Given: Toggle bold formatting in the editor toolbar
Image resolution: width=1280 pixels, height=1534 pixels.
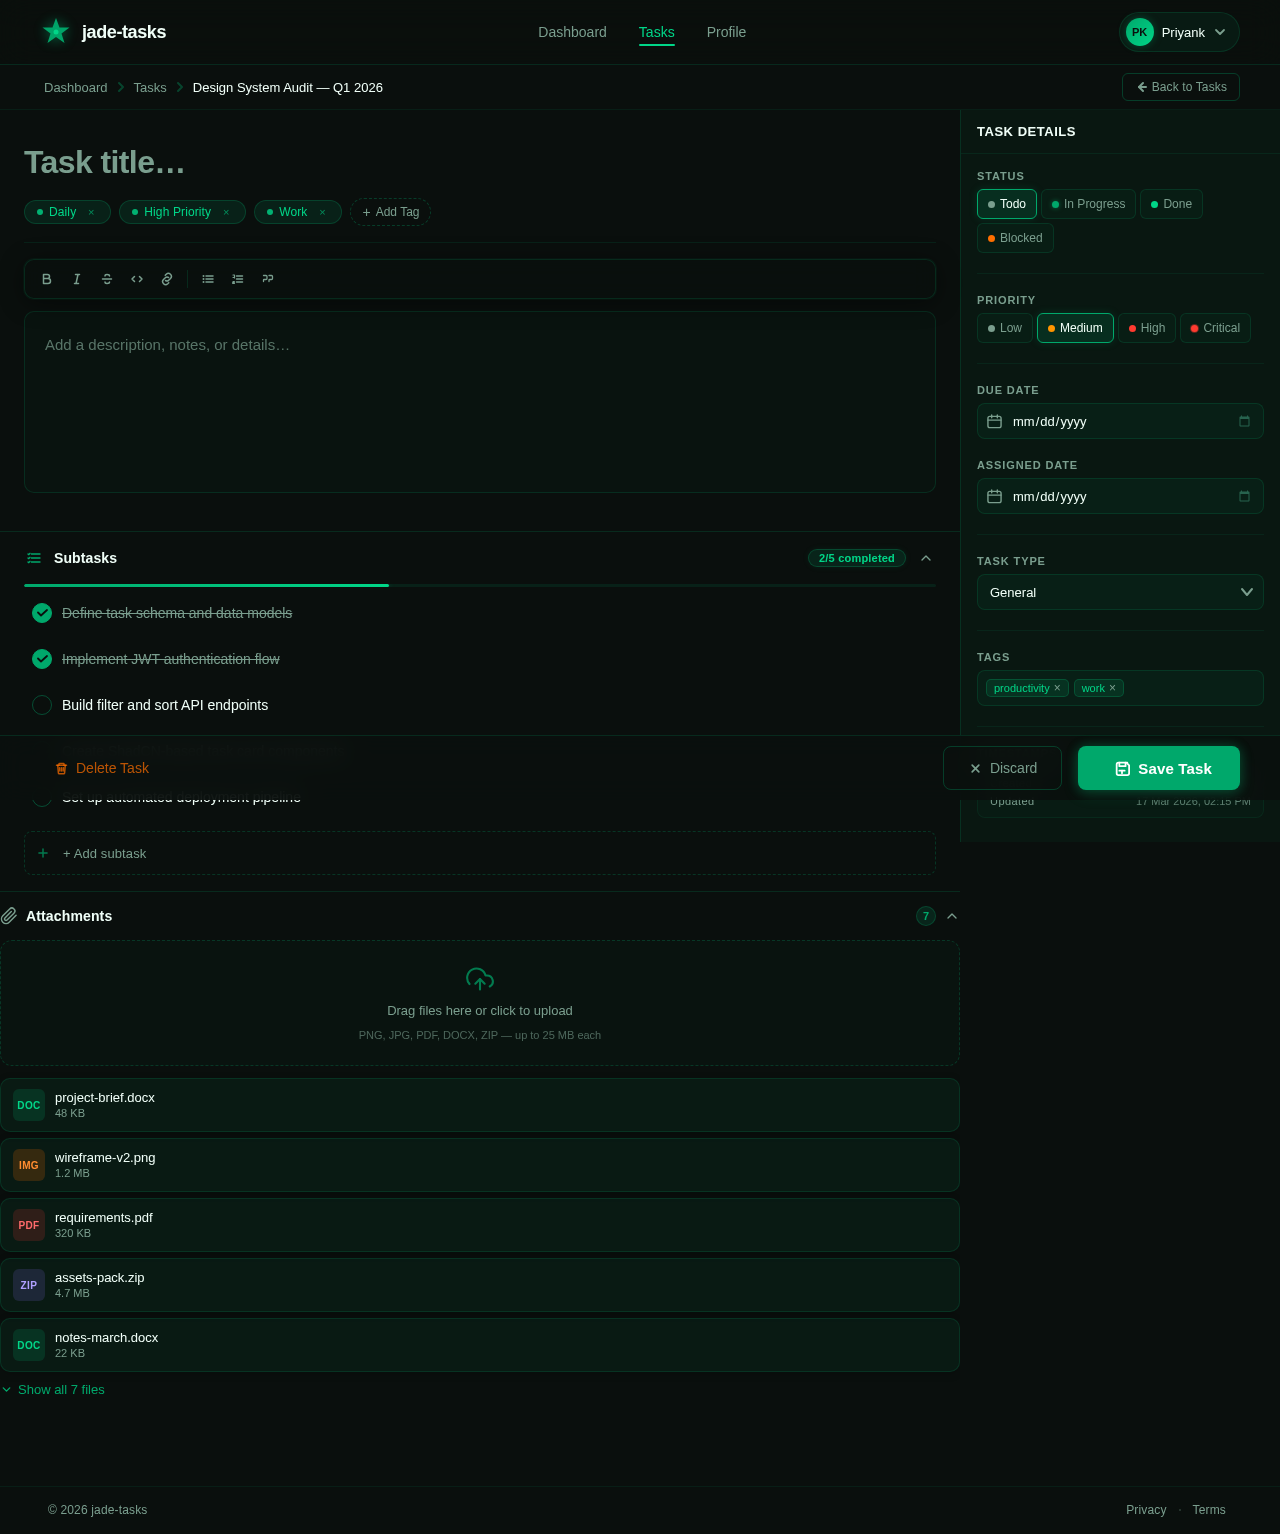Looking at the screenshot, I should [x=46, y=279].
